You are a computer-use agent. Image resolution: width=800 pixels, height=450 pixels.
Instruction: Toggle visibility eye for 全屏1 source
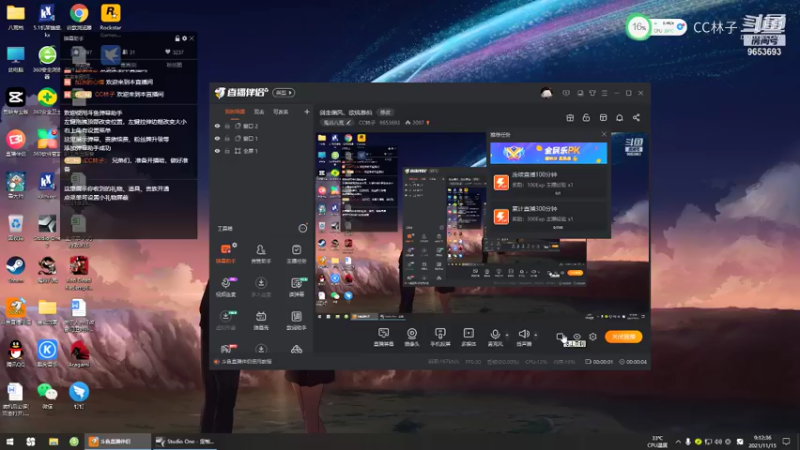coord(217,151)
